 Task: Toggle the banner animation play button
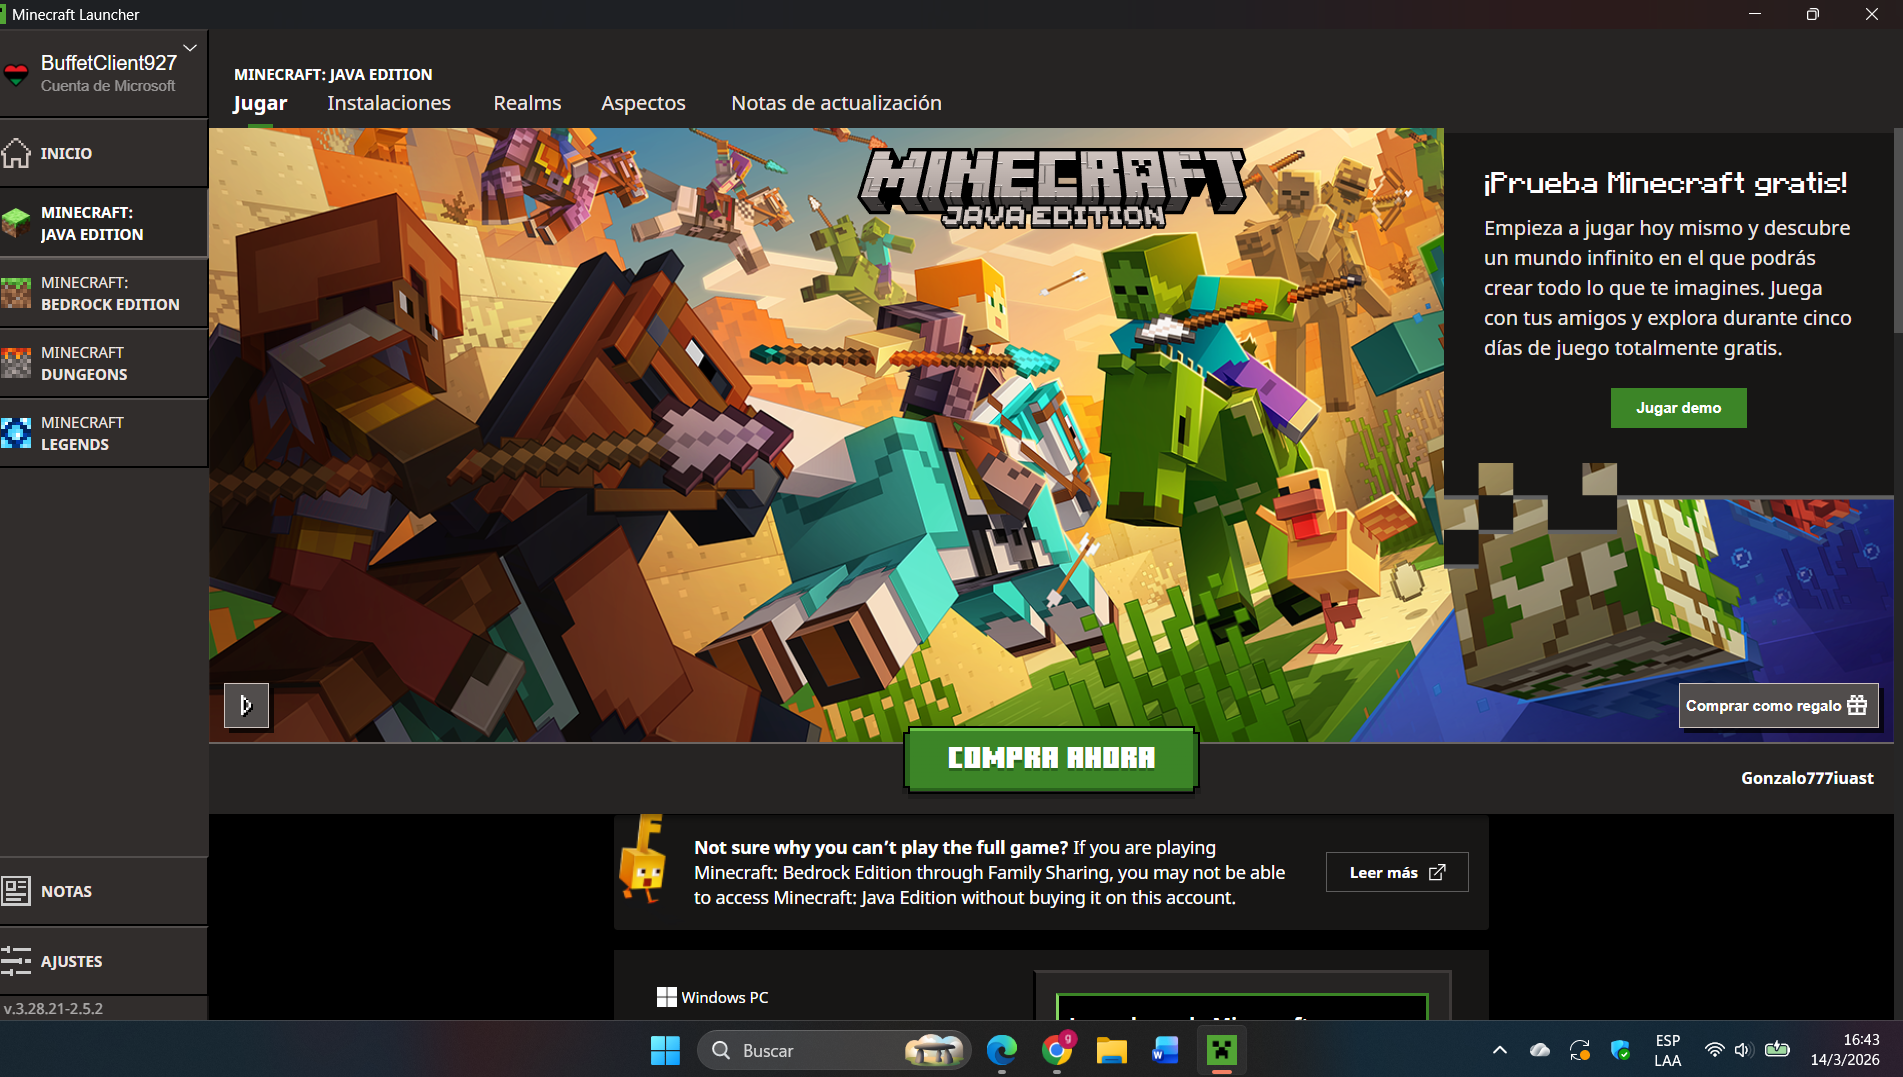(x=246, y=706)
